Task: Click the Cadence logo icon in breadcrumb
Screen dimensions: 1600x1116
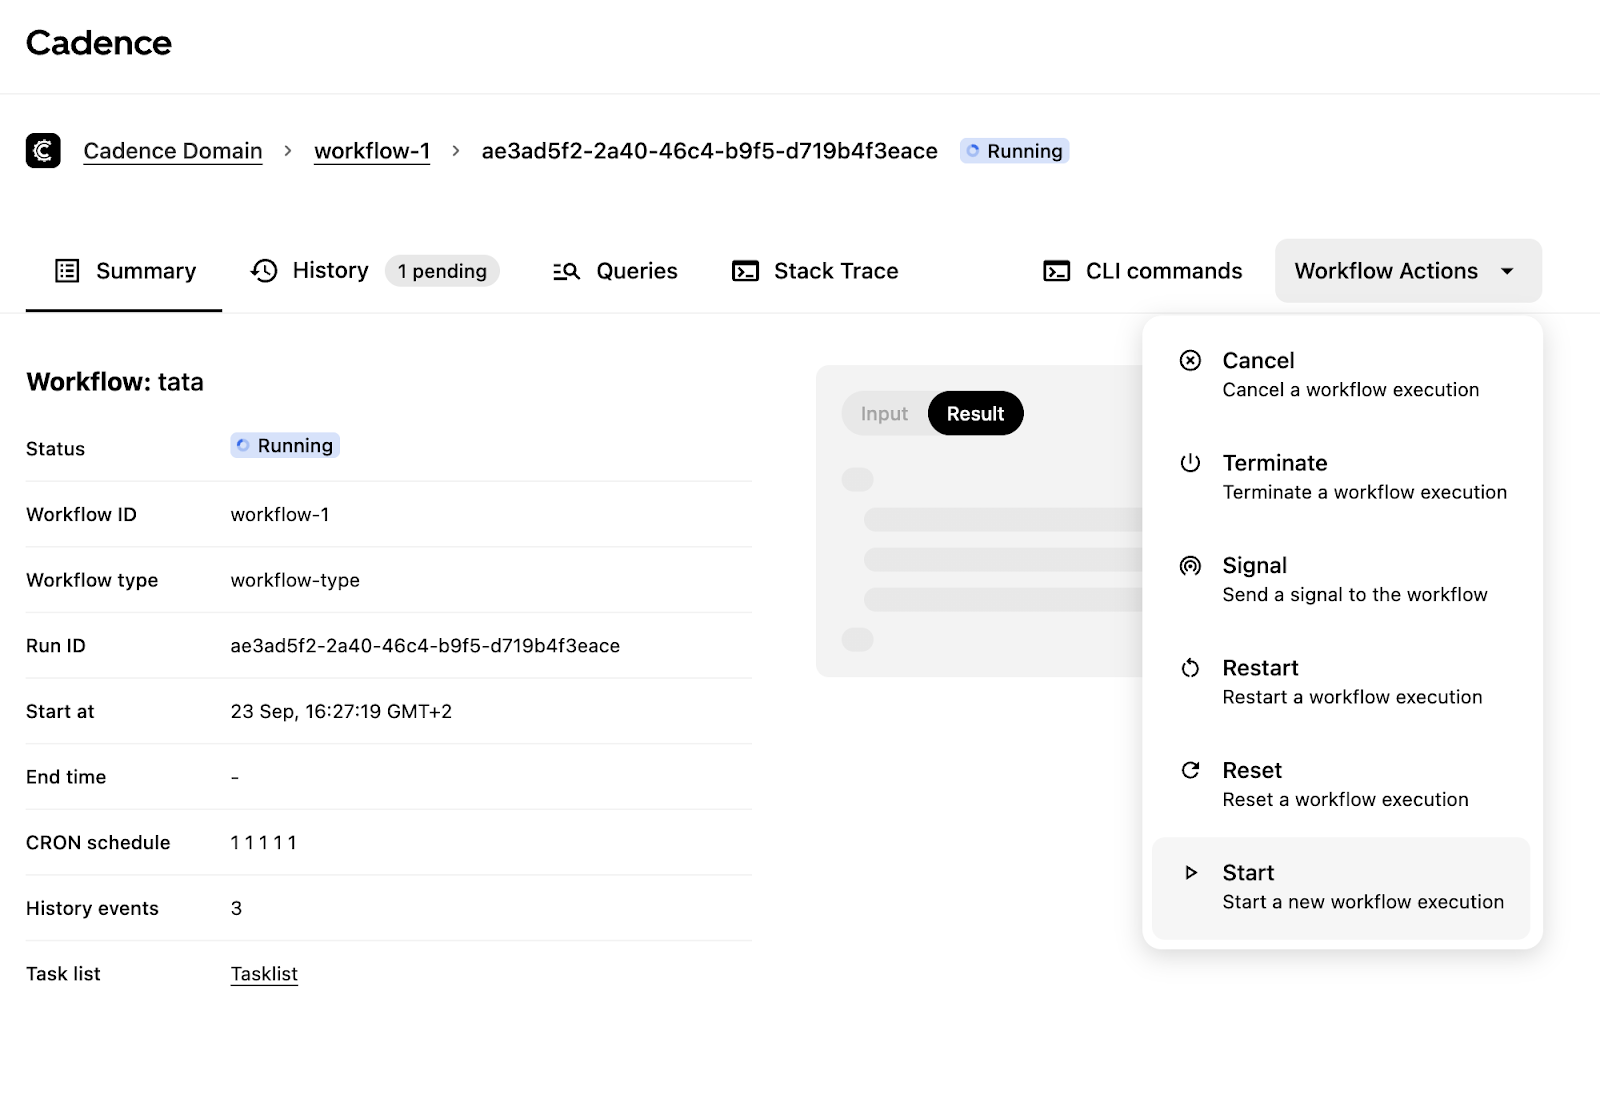Action: tap(43, 151)
